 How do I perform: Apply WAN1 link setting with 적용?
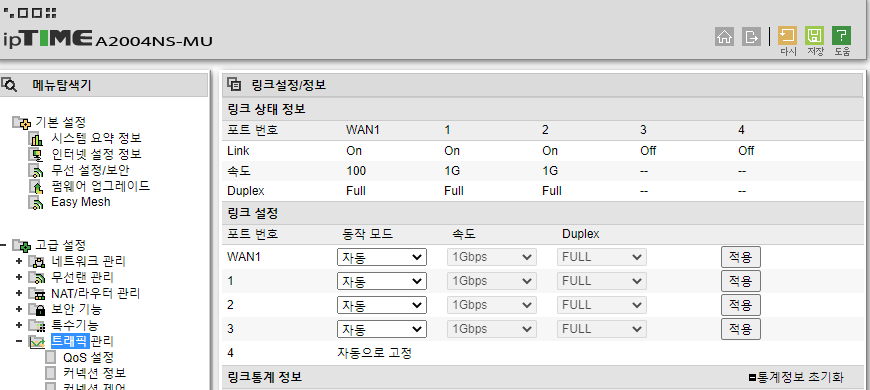741,257
